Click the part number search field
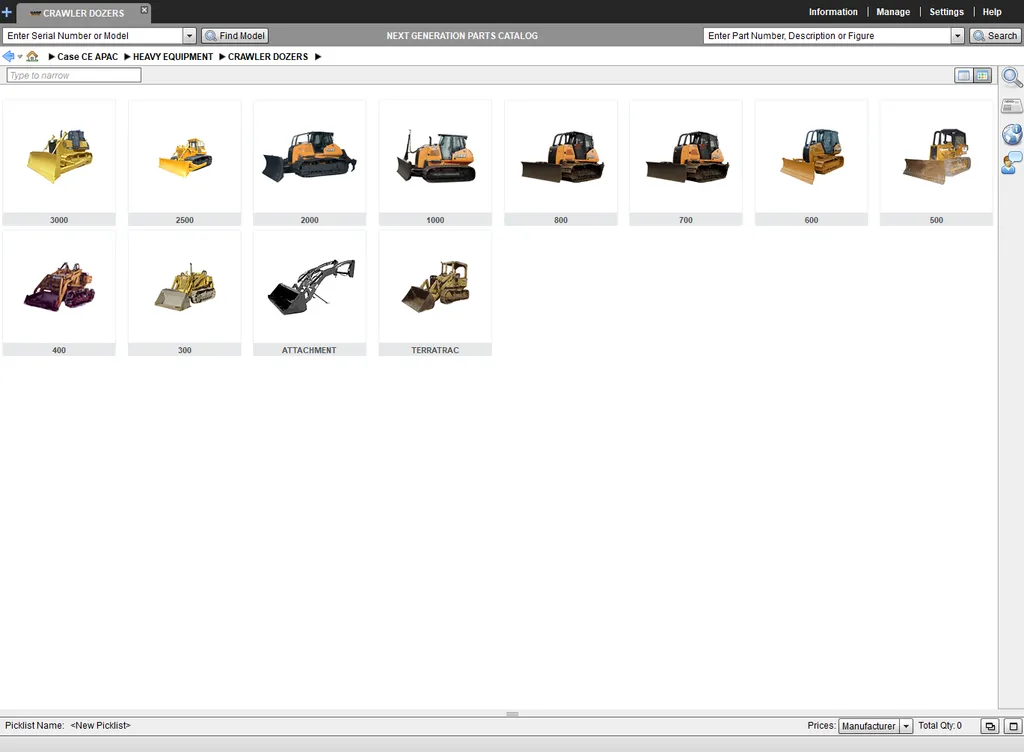This screenshot has height=752, width=1024. coord(827,36)
